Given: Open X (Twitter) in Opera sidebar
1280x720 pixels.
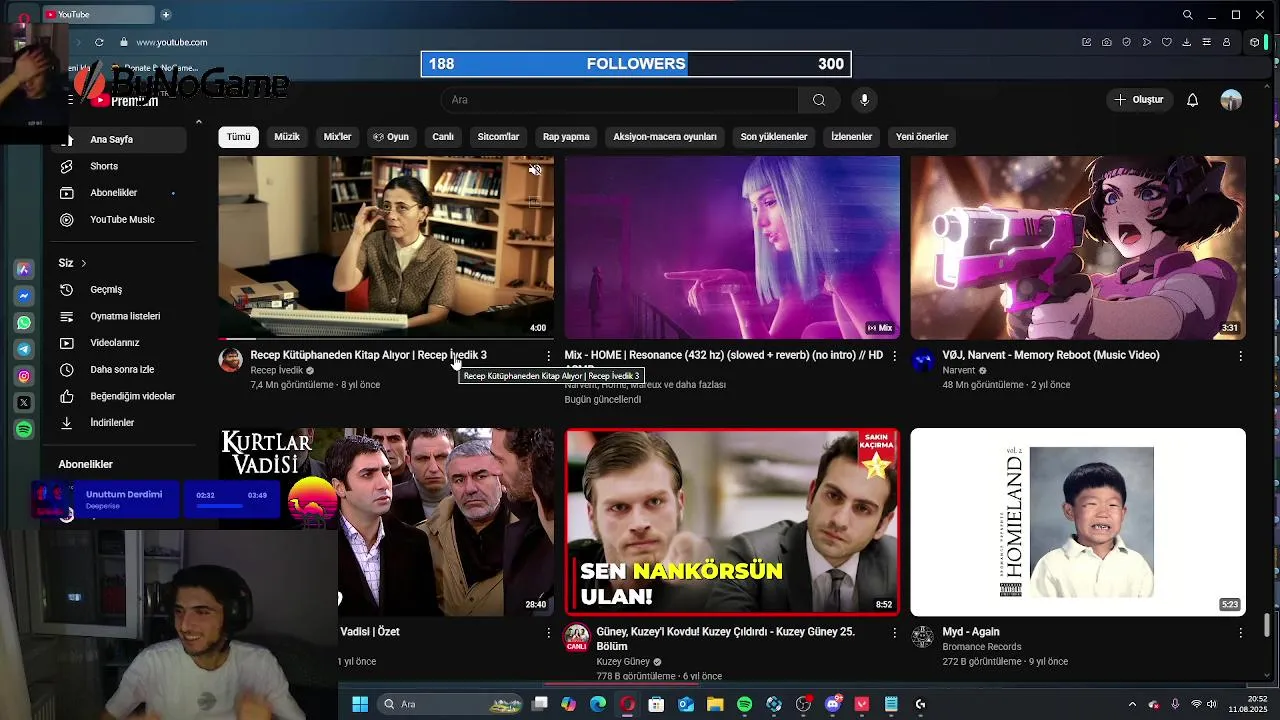Looking at the screenshot, I should click(x=24, y=402).
